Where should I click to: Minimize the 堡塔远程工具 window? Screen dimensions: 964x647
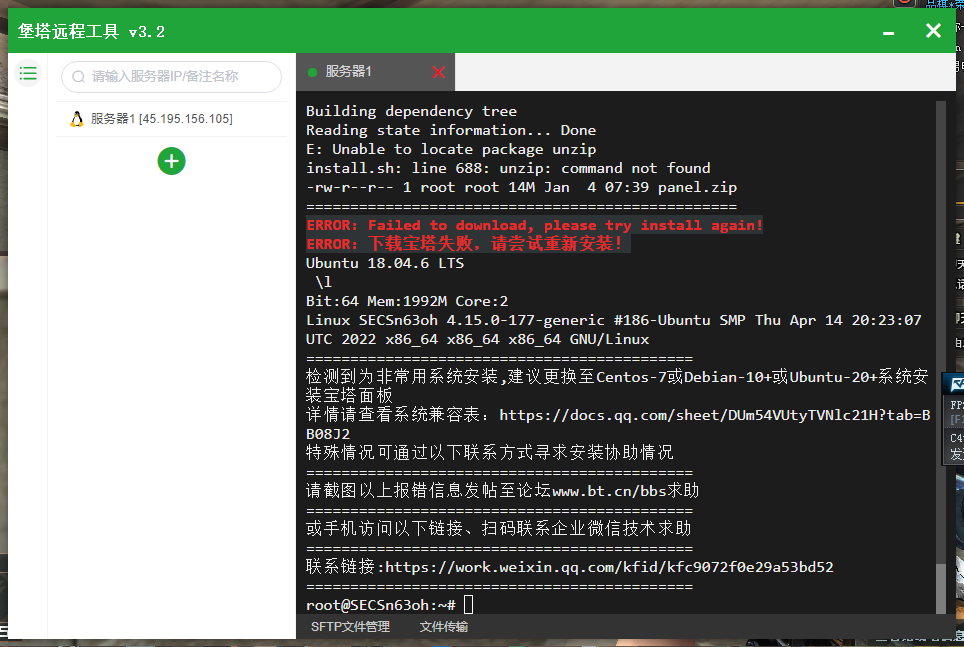888,33
